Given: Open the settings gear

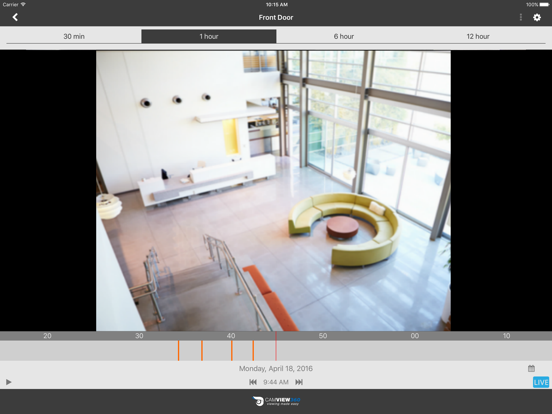Looking at the screenshot, I should [537, 17].
